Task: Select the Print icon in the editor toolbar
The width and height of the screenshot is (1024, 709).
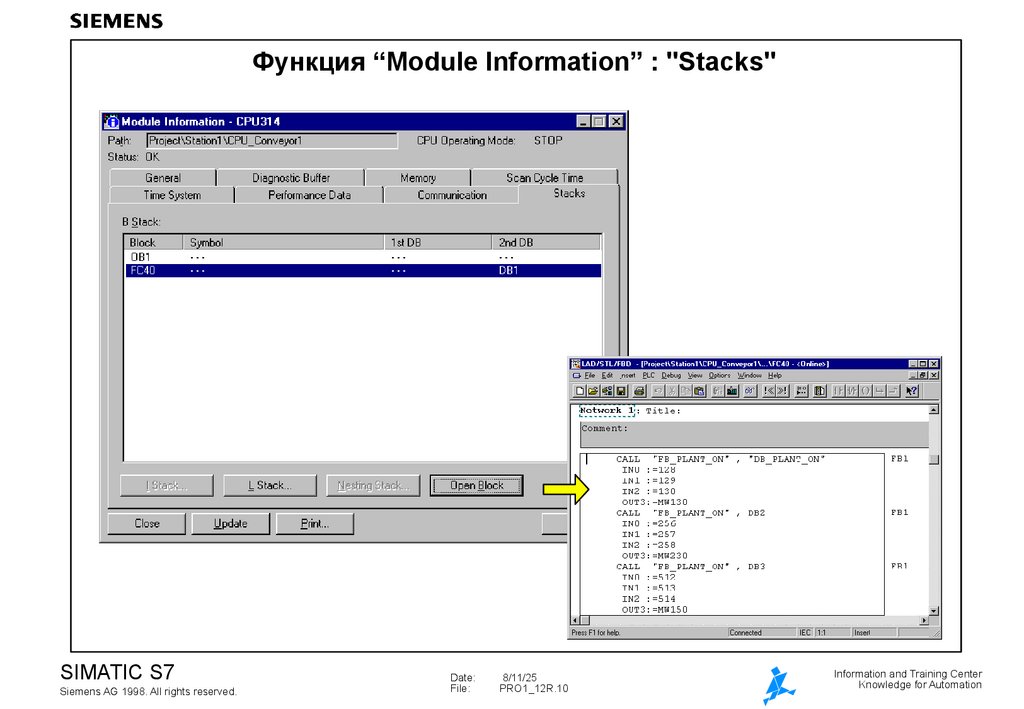Action: 638,390
